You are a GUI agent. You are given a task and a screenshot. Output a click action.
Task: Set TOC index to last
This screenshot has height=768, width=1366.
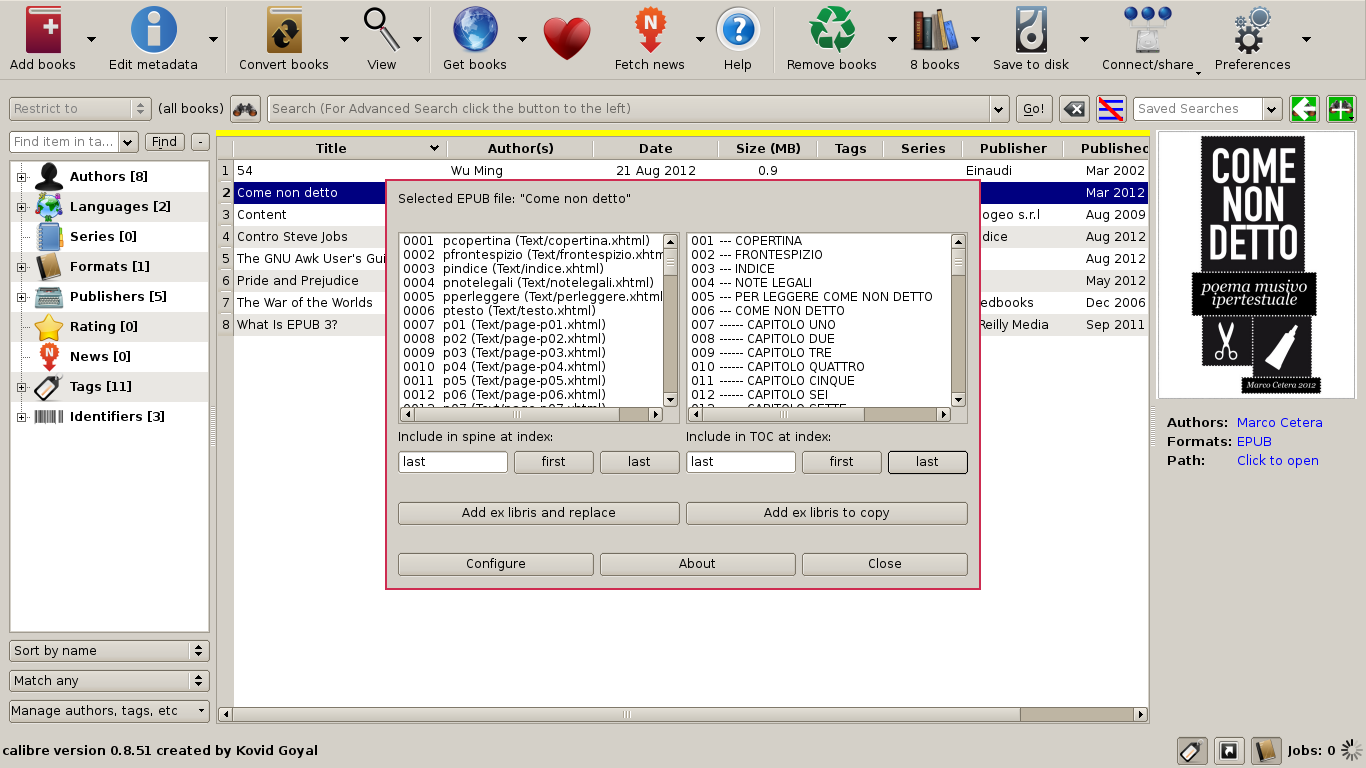tap(928, 462)
